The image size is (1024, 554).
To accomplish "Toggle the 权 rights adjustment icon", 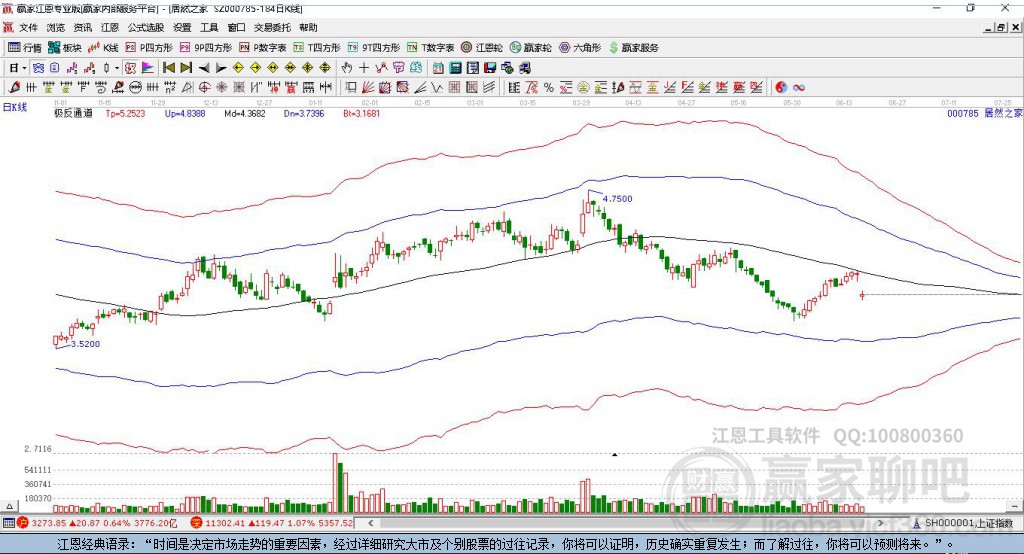I will [131, 68].
